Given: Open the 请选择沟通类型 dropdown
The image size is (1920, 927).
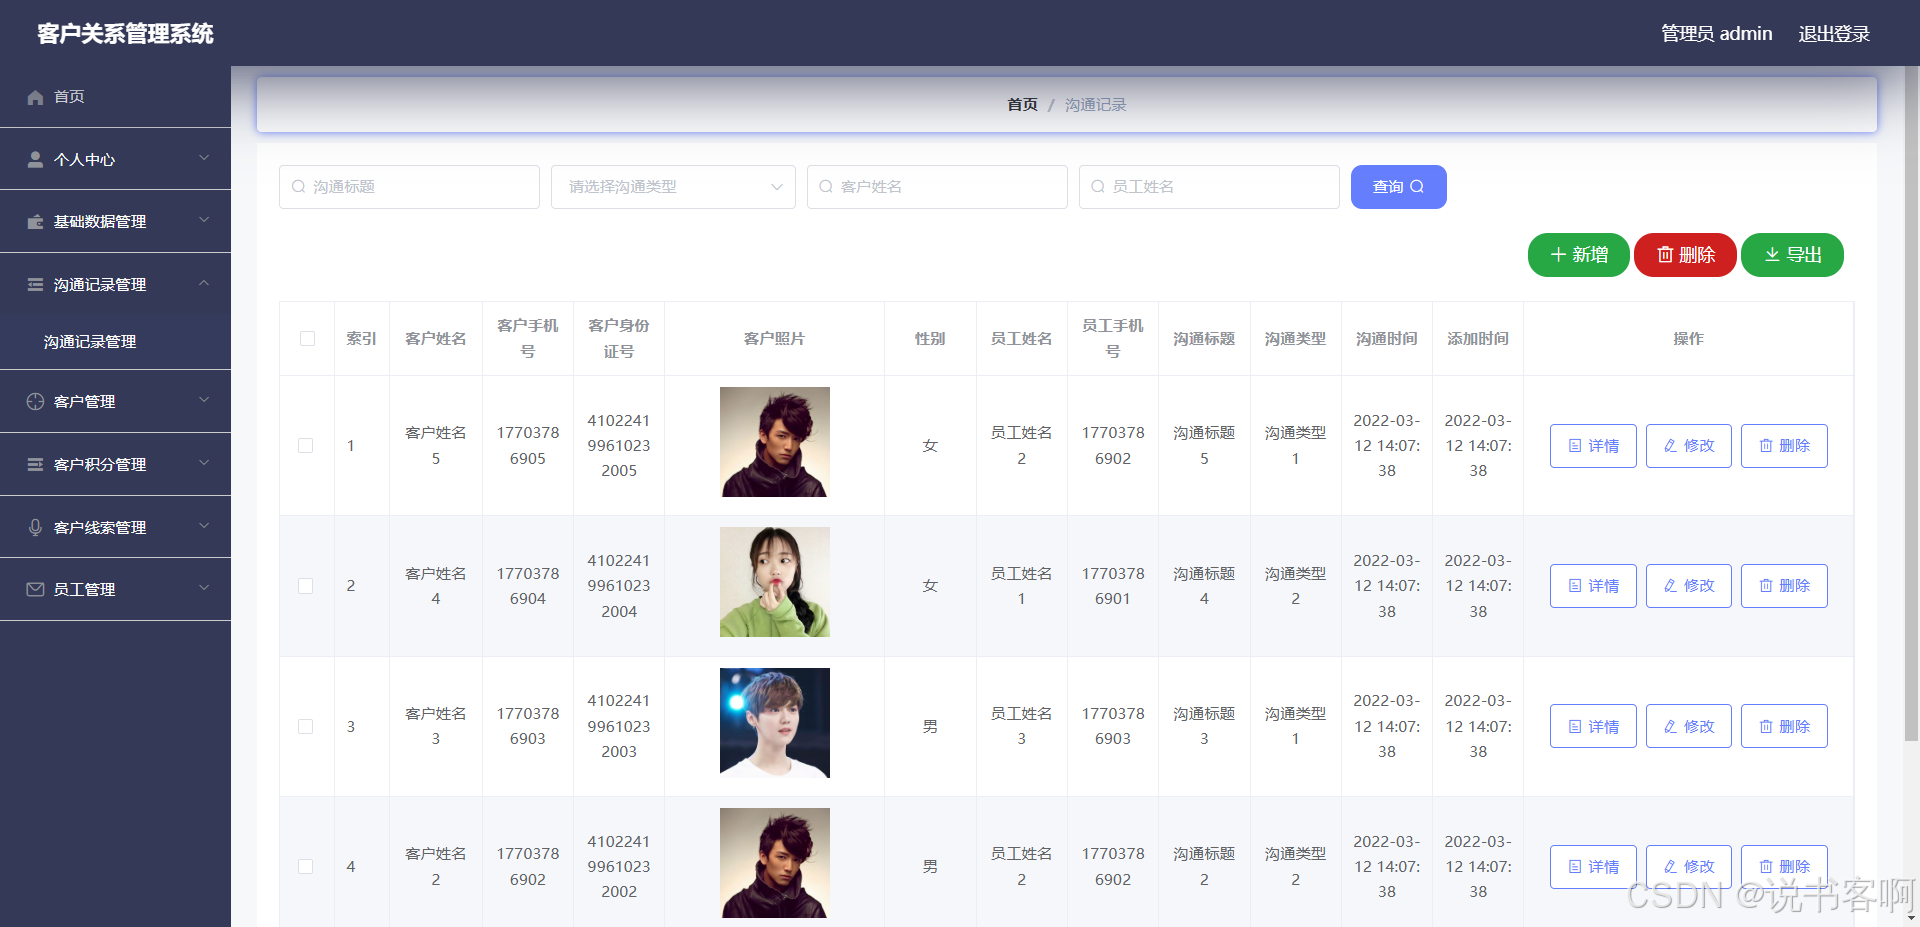Looking at the screenshot, I should [673, 187].
